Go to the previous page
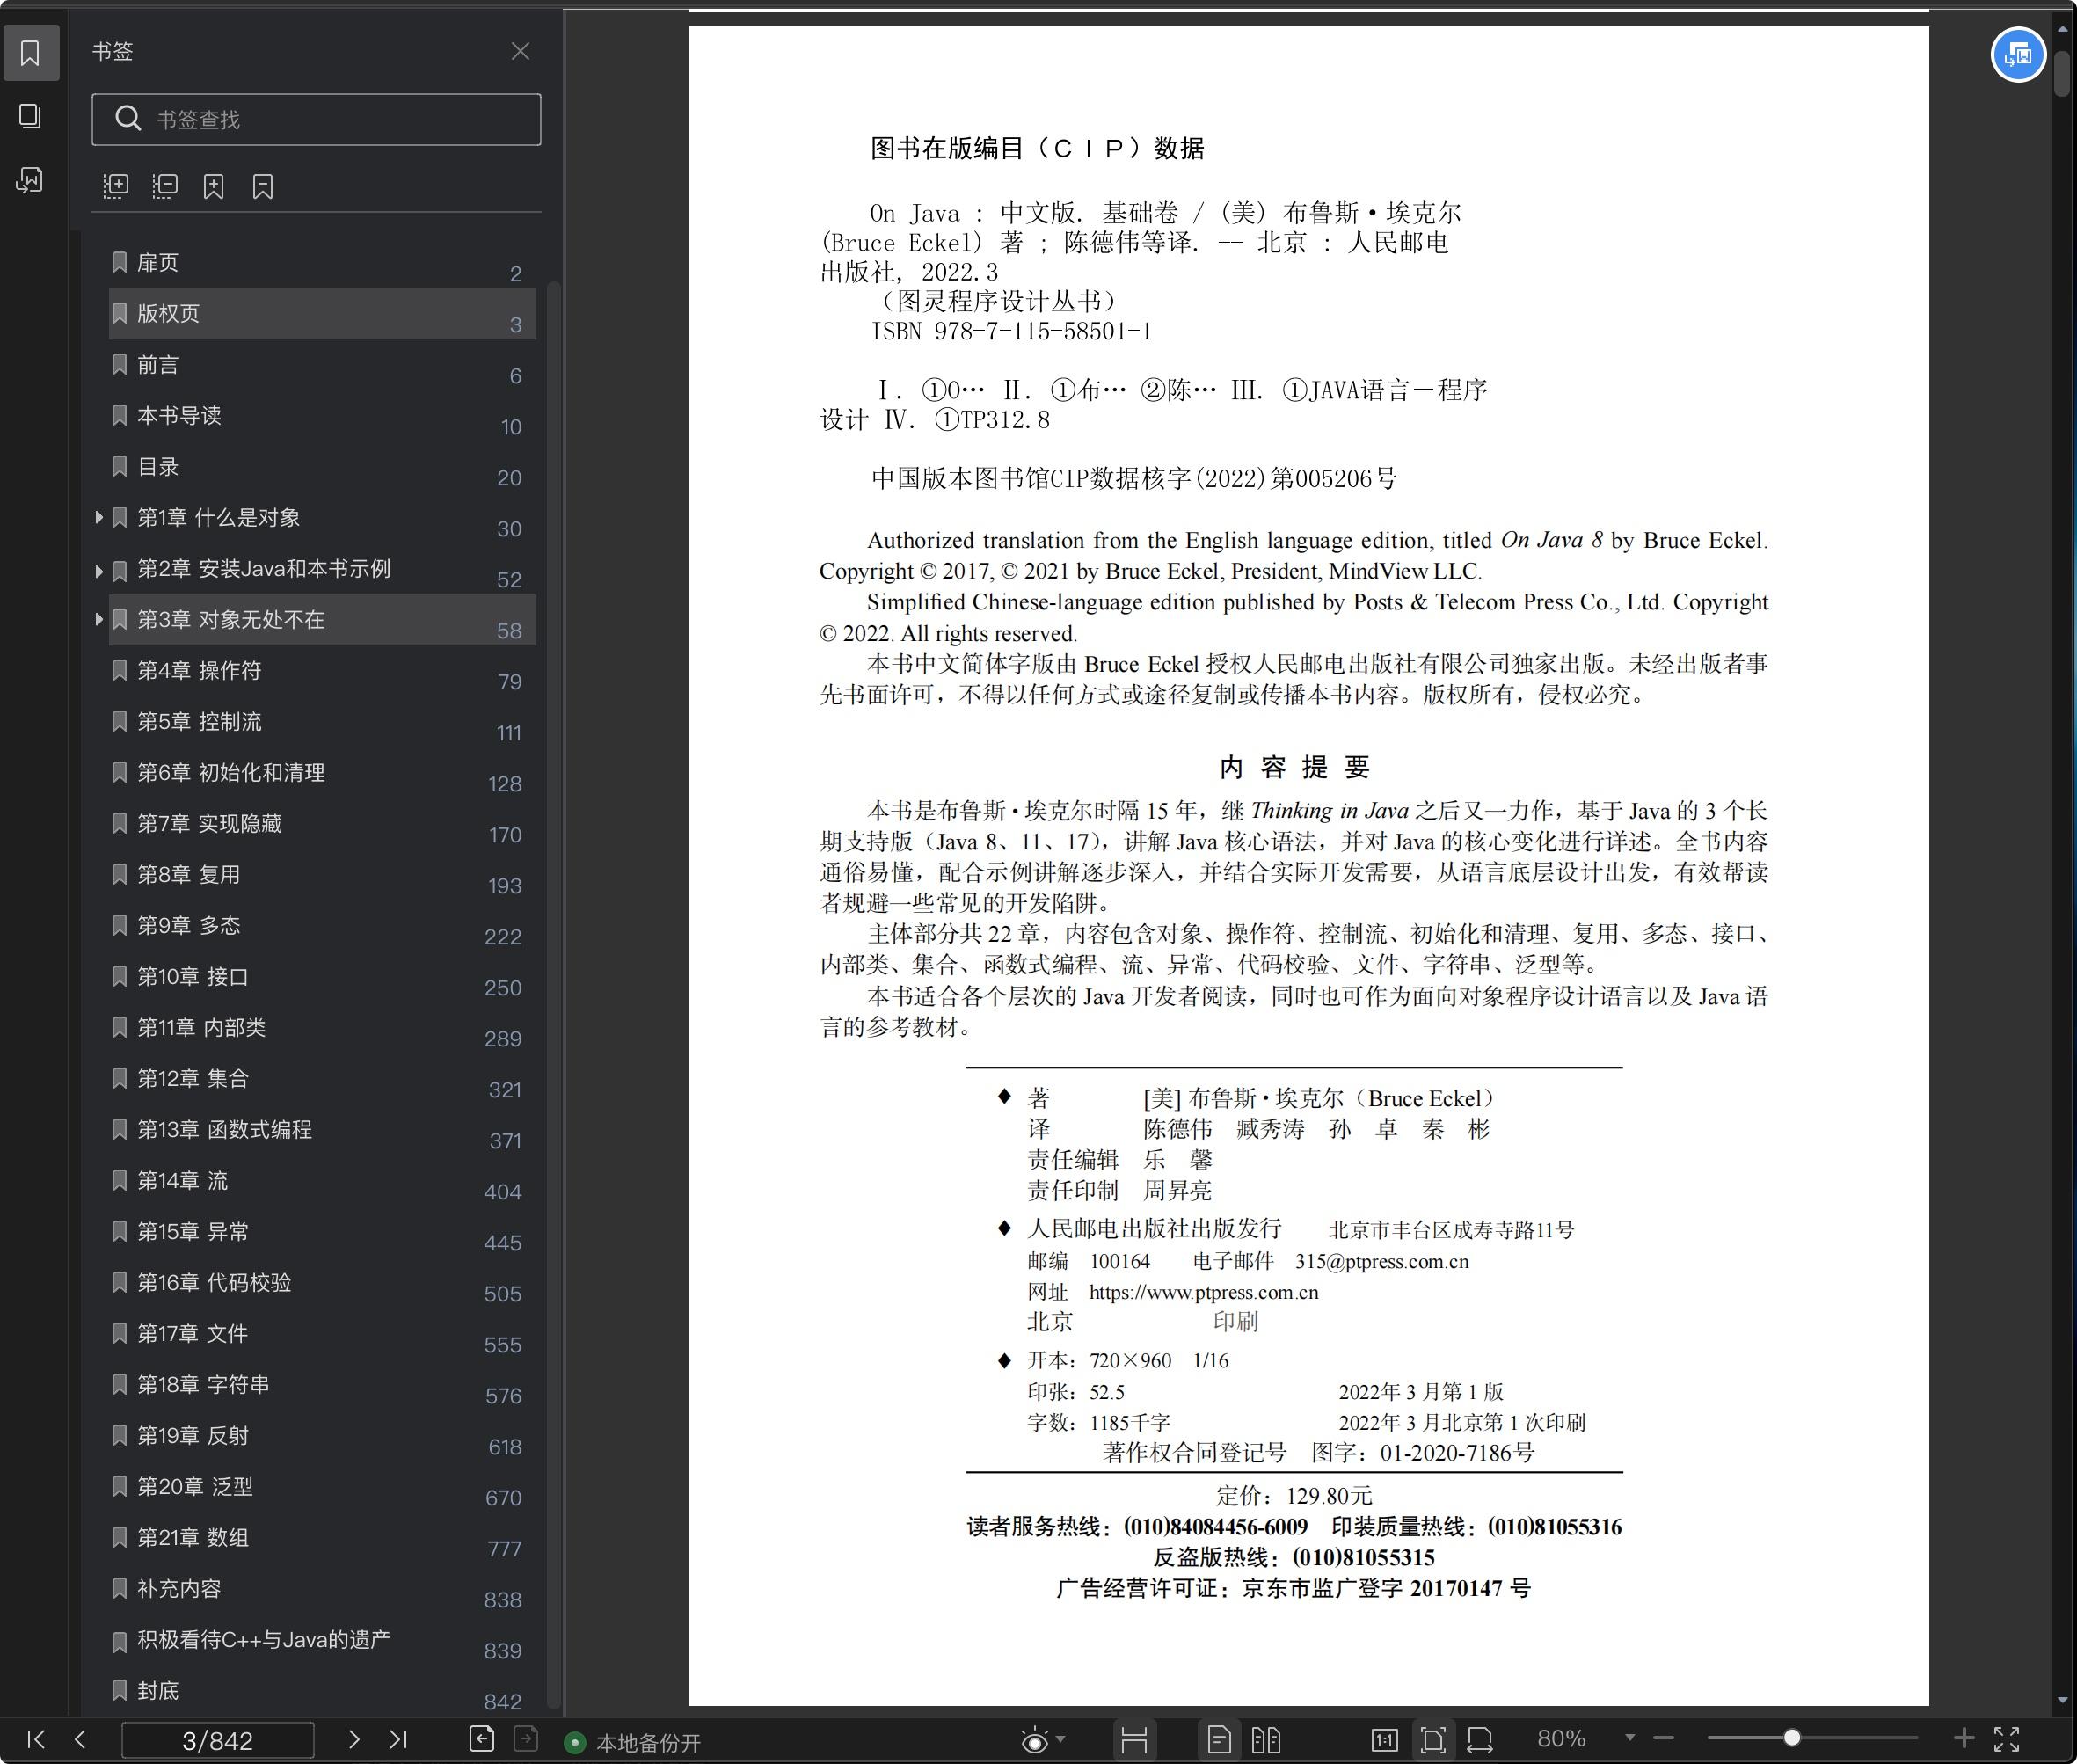Viewport: 2077px width, 1764px height. (81, 1739)
